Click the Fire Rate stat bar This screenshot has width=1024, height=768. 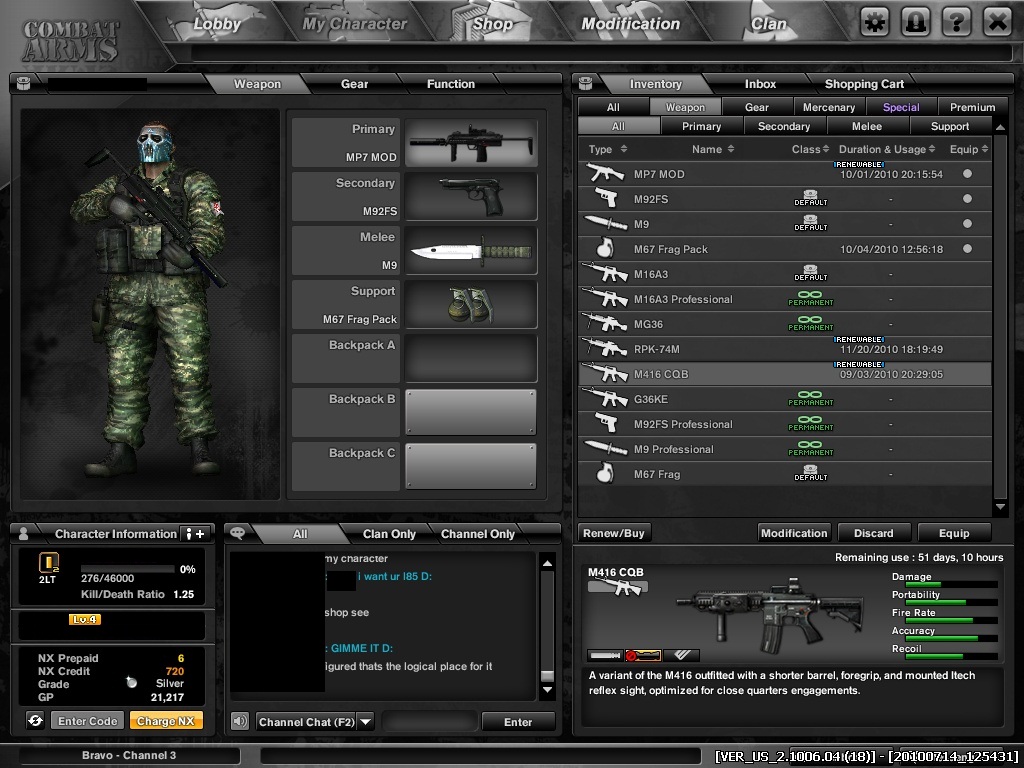952,620
